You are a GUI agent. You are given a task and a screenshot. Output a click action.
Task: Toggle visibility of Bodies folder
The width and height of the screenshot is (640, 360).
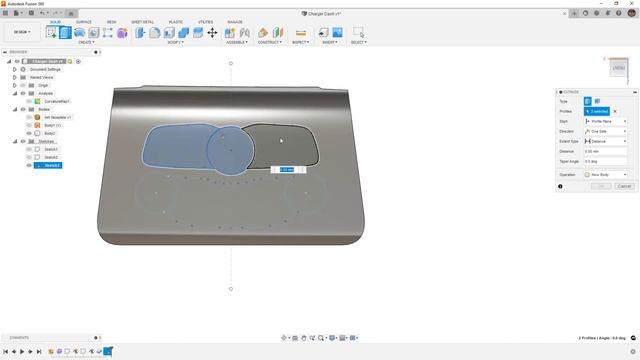click(x=23, y=109)
